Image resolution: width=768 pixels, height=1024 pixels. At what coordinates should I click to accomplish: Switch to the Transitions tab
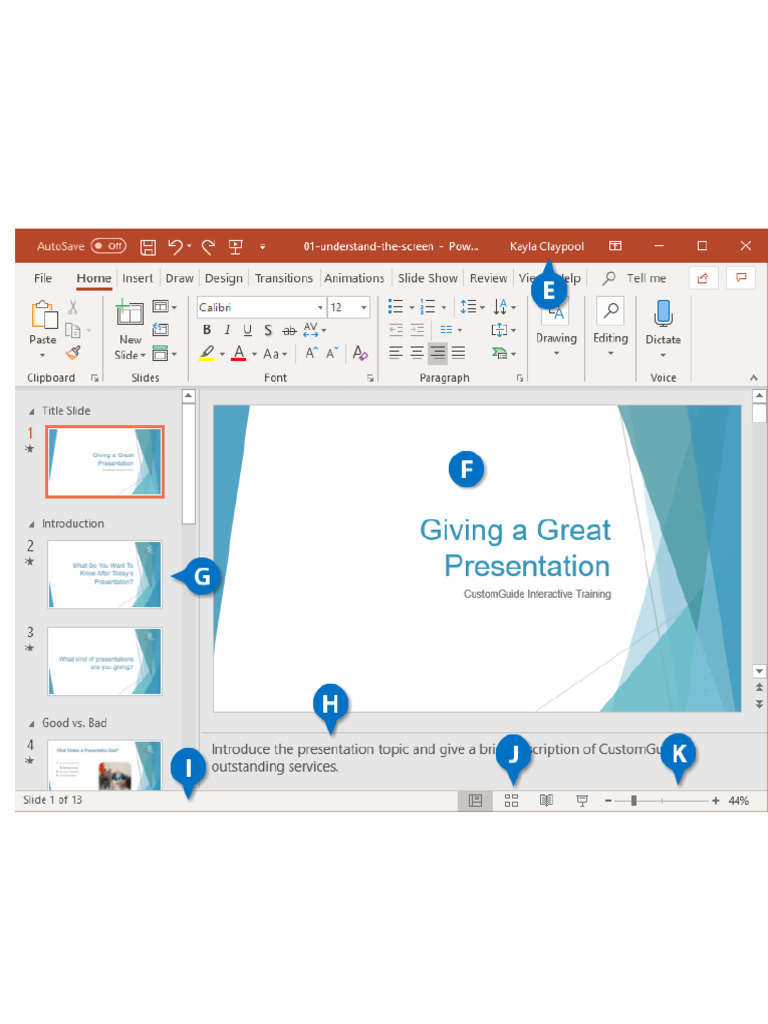click(x=284, y=278)
